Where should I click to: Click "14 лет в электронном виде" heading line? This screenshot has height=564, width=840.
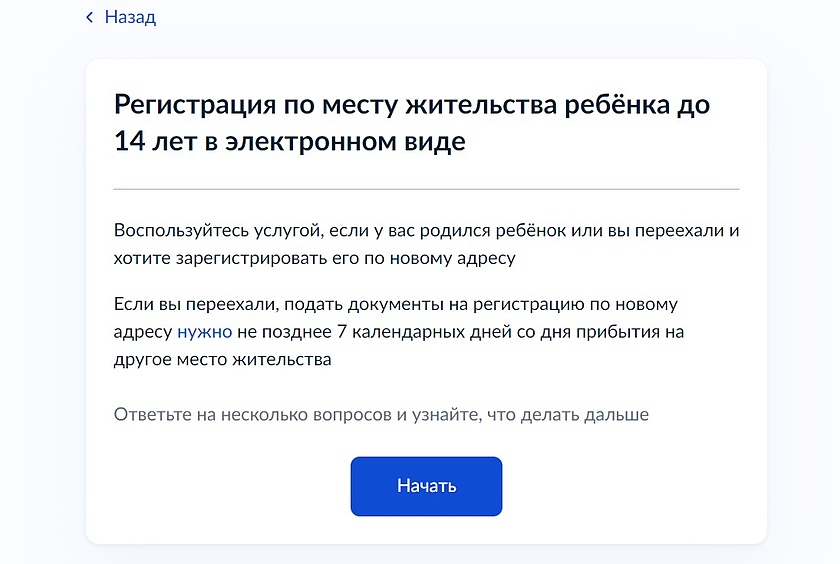pyautogui.click(x=290, y=141)
